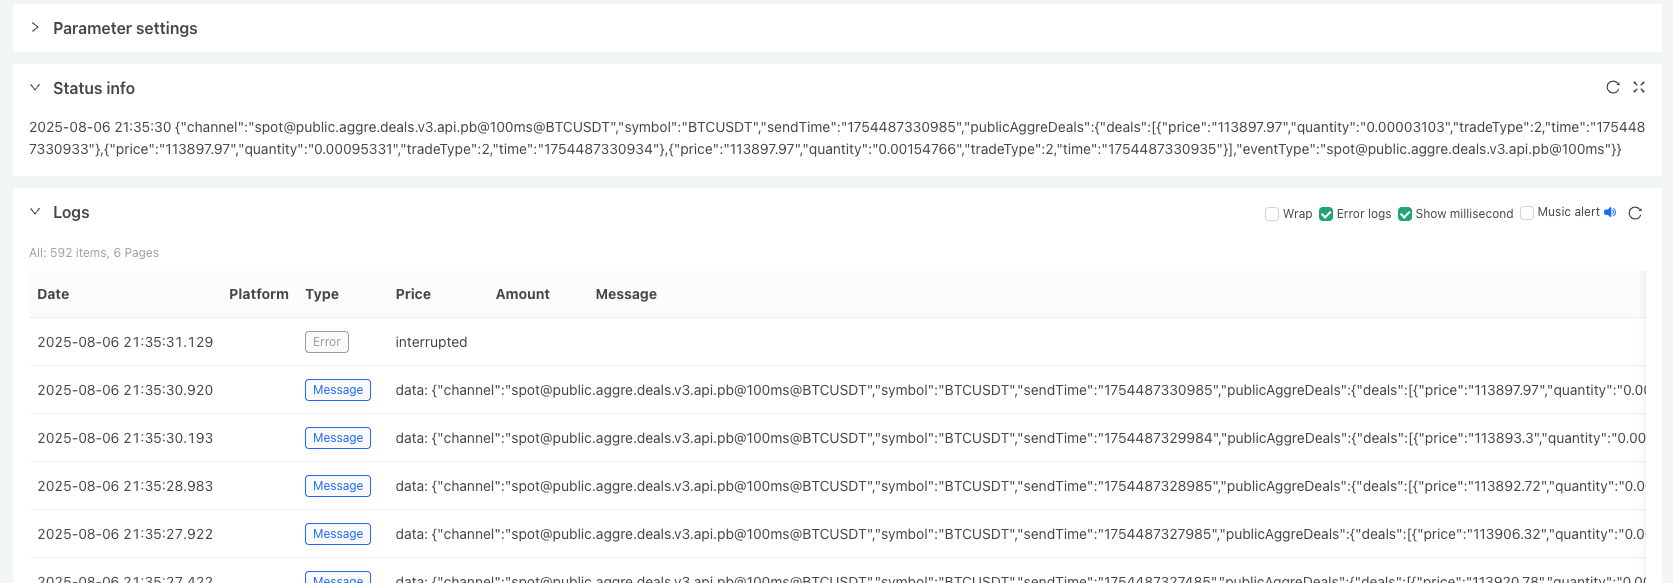Click the Date column header
The width and height of the screenshot is (1673, 583).
tap(52, 293)
